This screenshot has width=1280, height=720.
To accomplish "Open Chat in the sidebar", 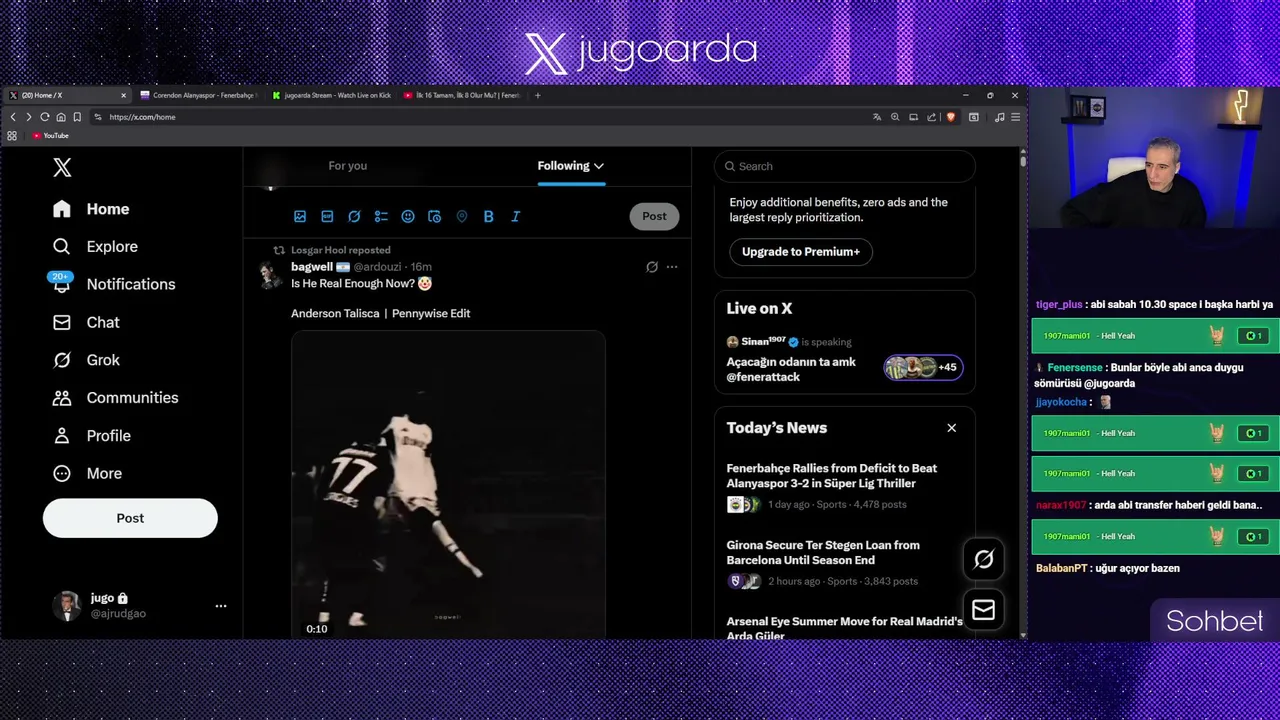I will click(x=86, y=322).
